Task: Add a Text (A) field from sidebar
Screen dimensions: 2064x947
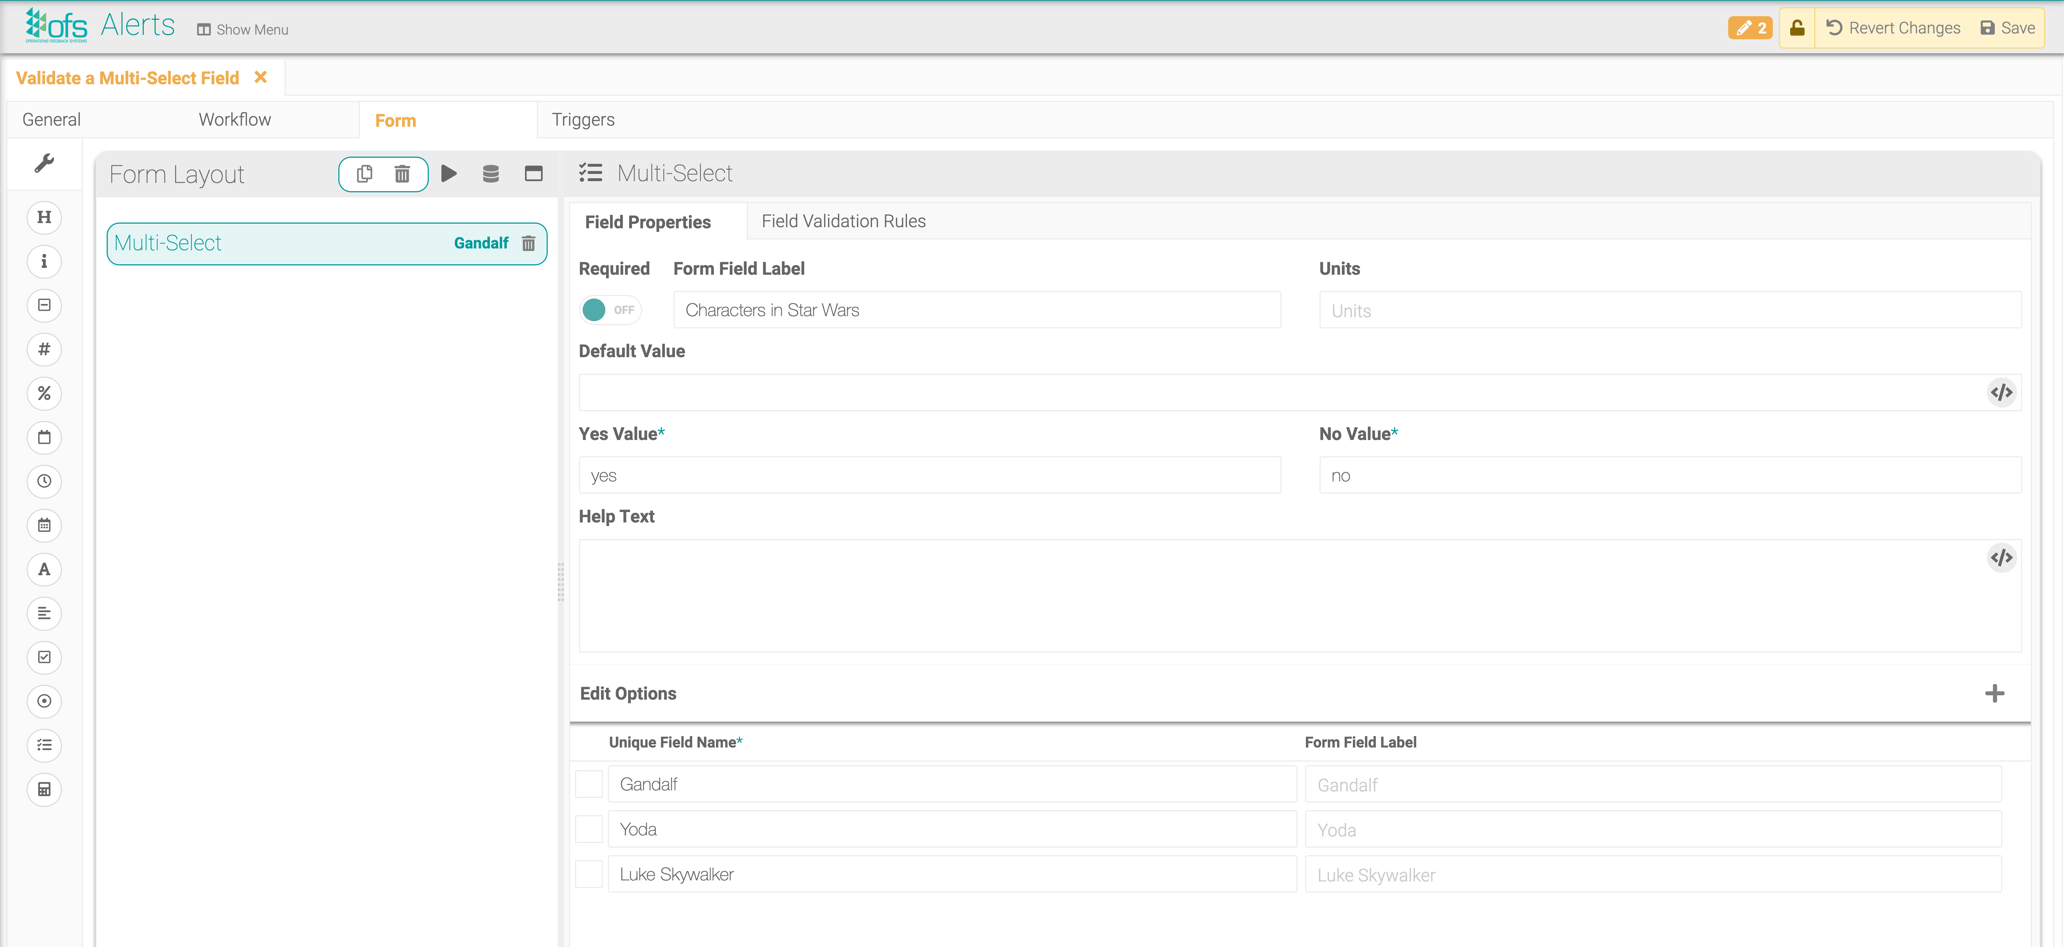Action: point(44,569)
